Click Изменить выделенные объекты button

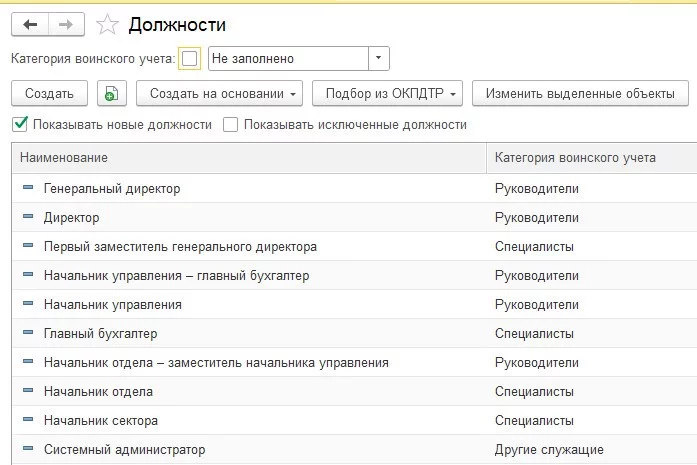[580, 93]
